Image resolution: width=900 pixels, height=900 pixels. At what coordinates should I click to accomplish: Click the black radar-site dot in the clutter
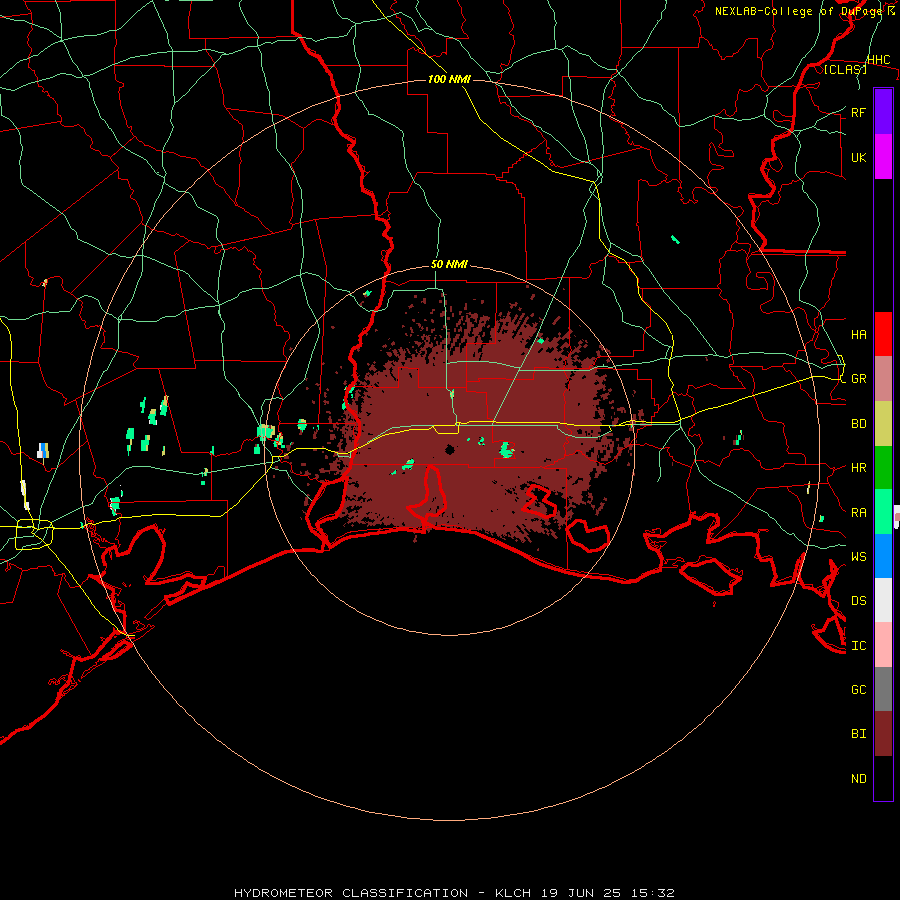450,449
